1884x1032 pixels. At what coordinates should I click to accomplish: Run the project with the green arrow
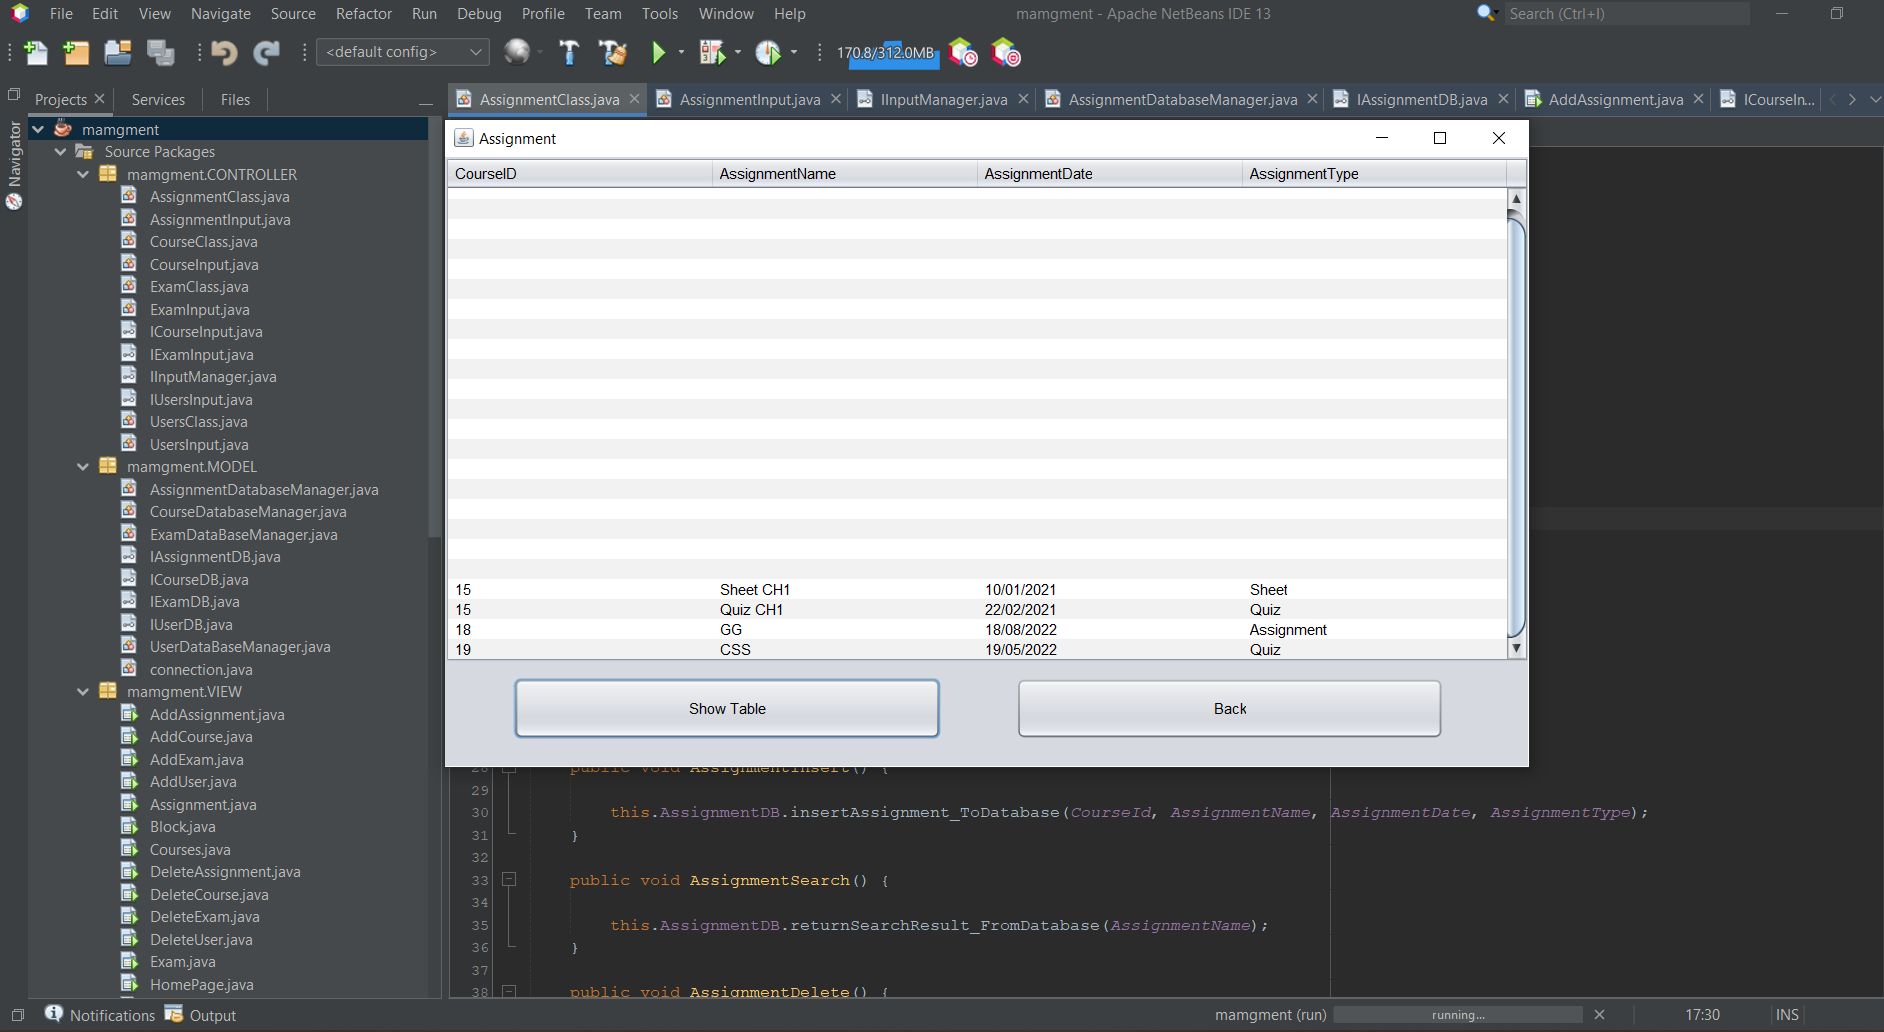click(658, 52)
